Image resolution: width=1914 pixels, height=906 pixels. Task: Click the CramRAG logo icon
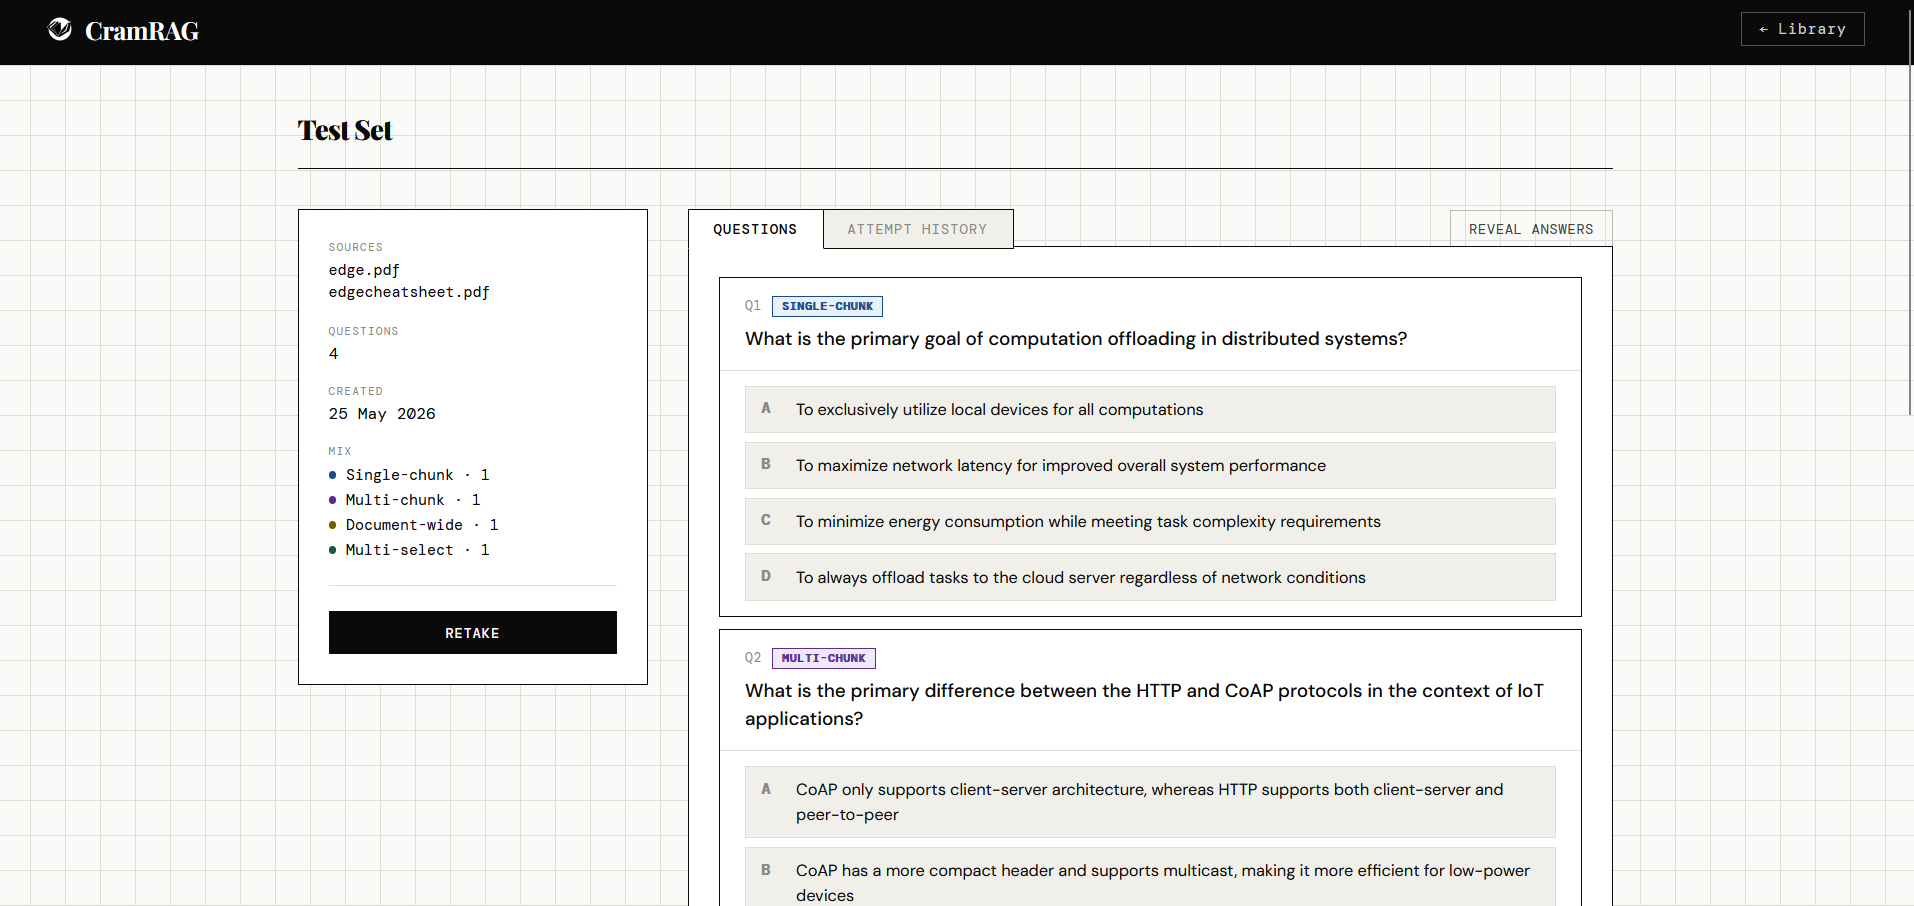point(60,30)
